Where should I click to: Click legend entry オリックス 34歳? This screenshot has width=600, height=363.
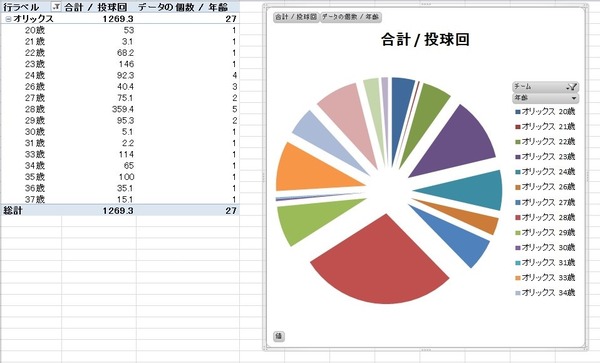coord(545,293)
